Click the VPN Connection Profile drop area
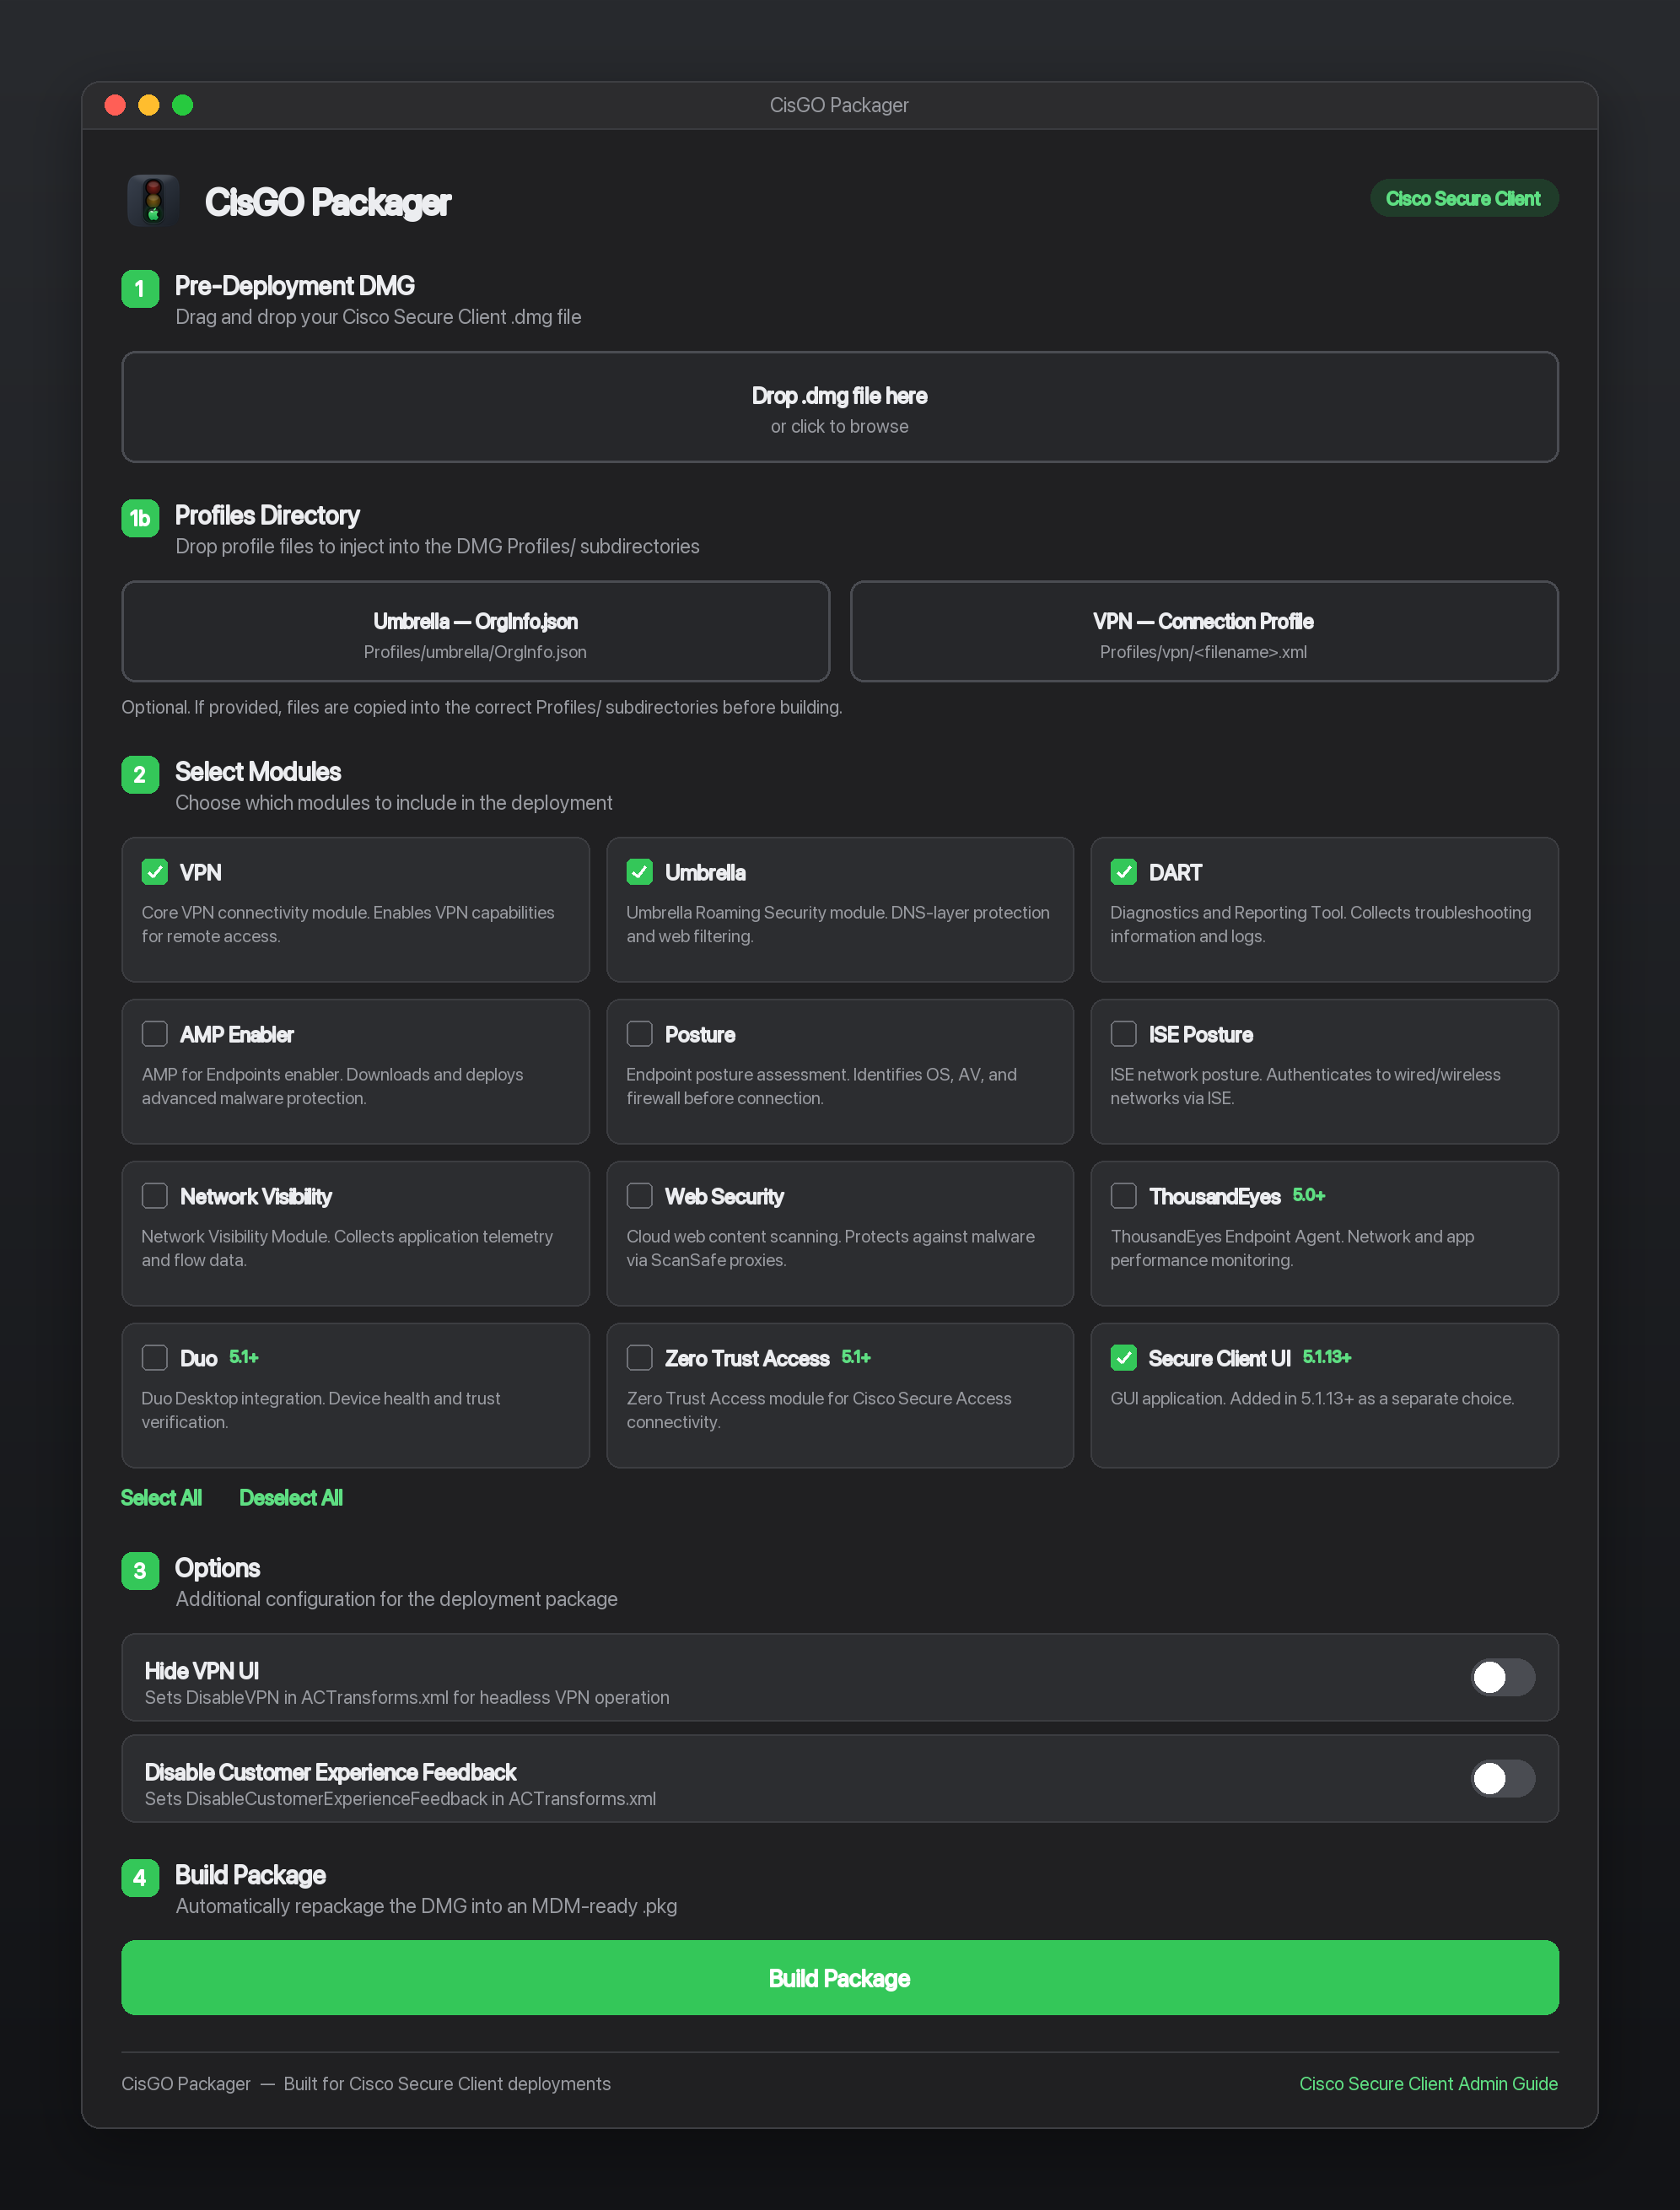The width and height of the screenshot is (1680, 2210). [x=1203, y=632]
